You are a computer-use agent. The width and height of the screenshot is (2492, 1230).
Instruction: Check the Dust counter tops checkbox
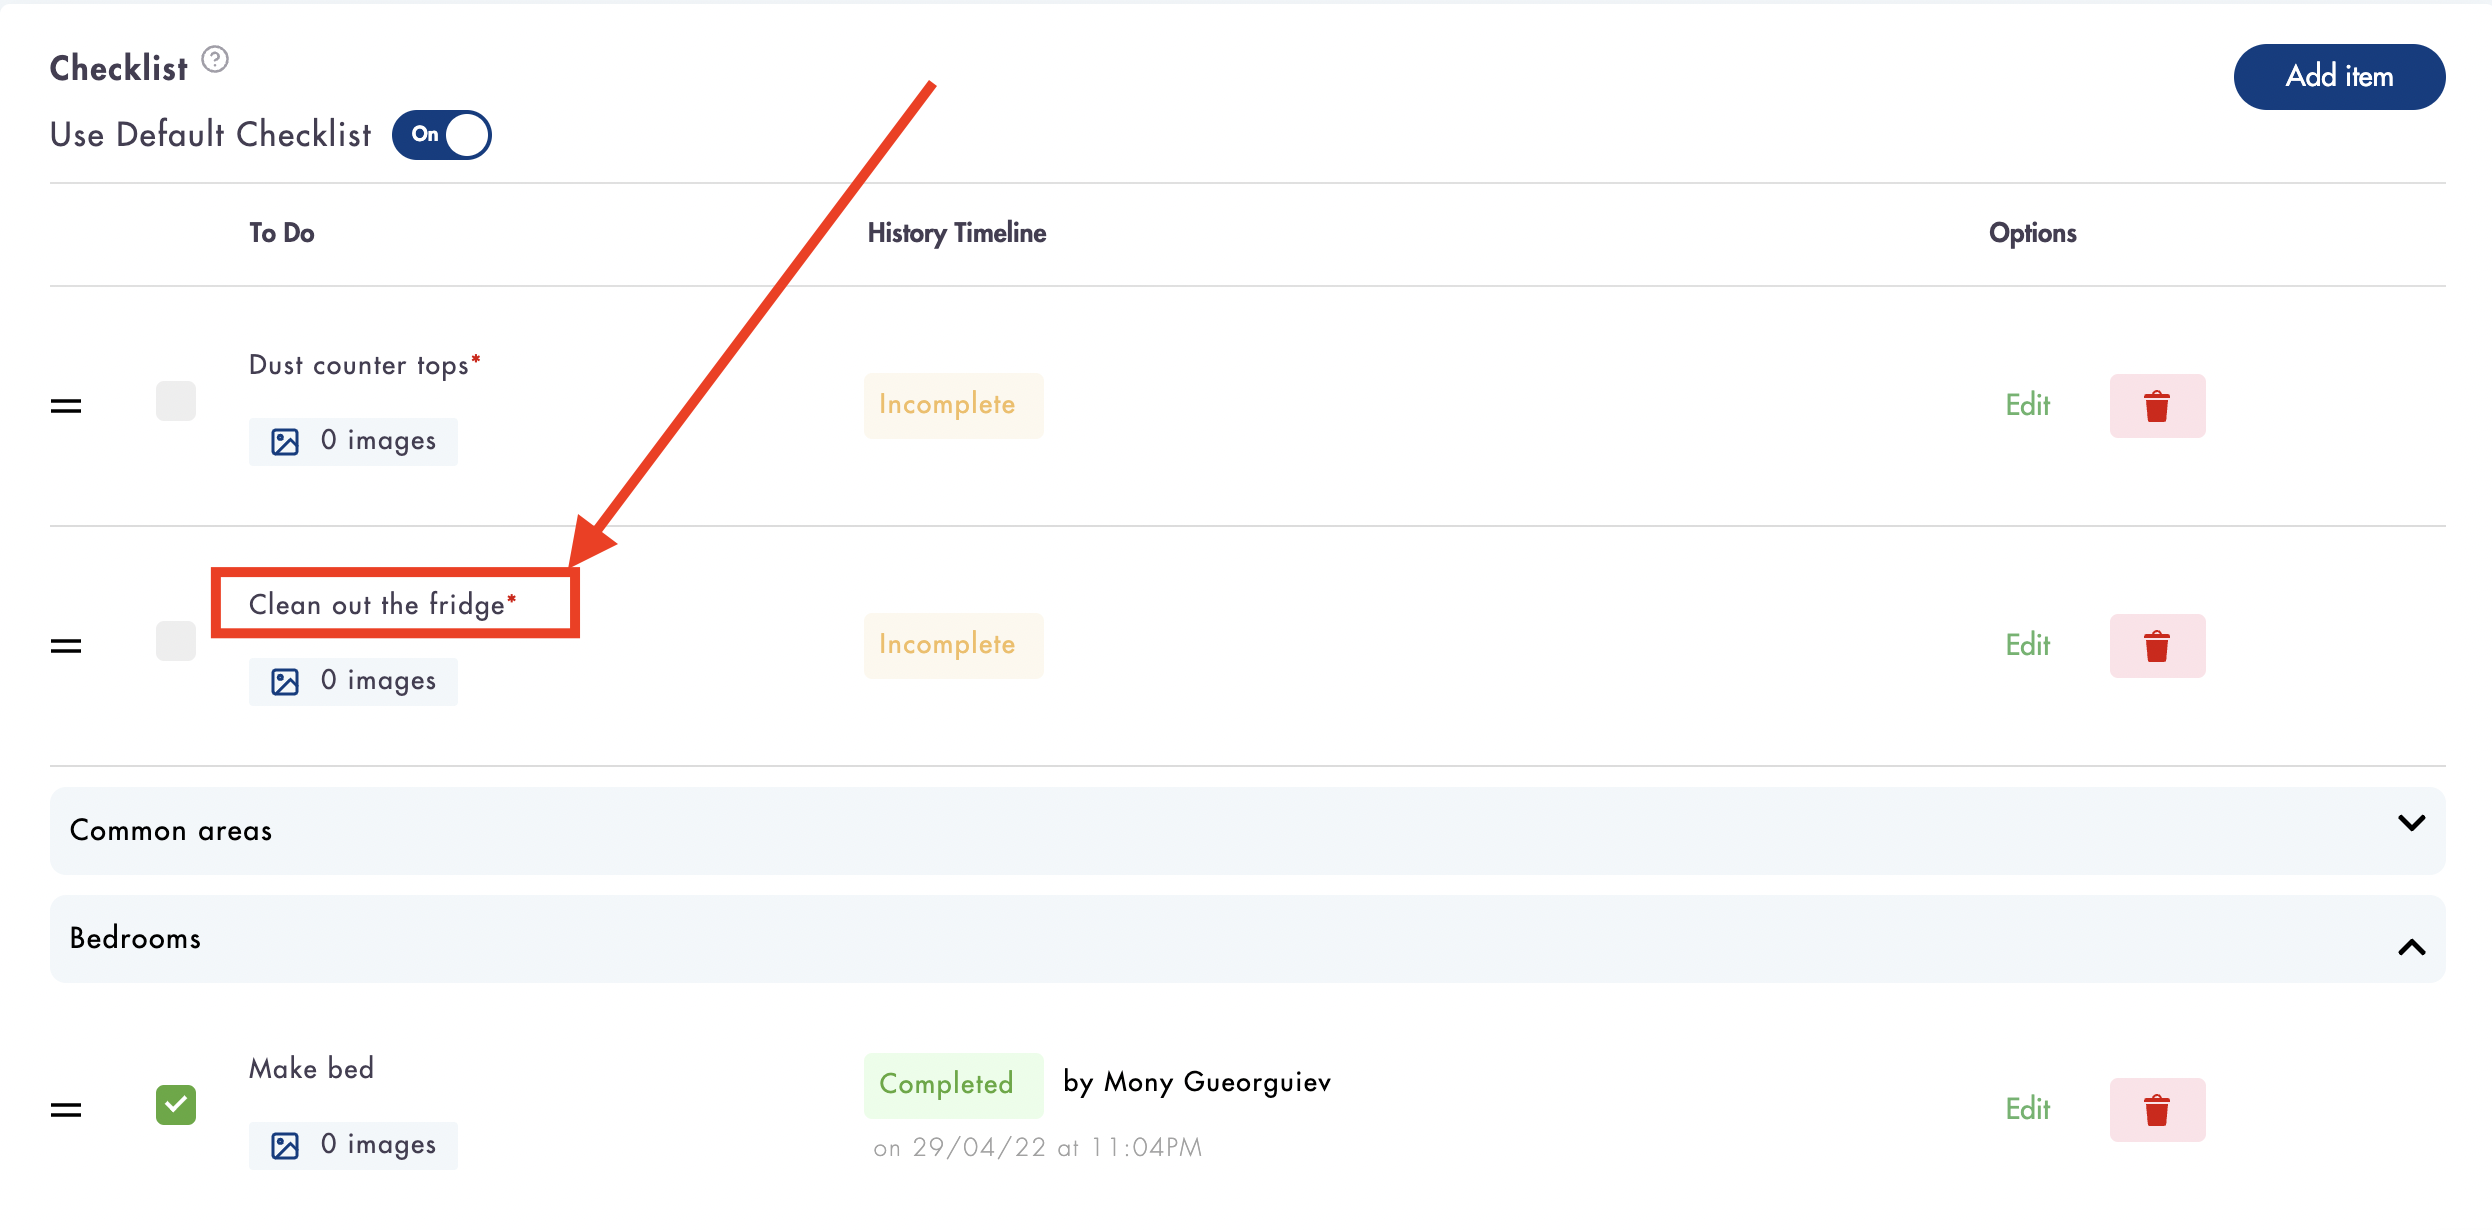pyautogui.click(x=176, y=401)
